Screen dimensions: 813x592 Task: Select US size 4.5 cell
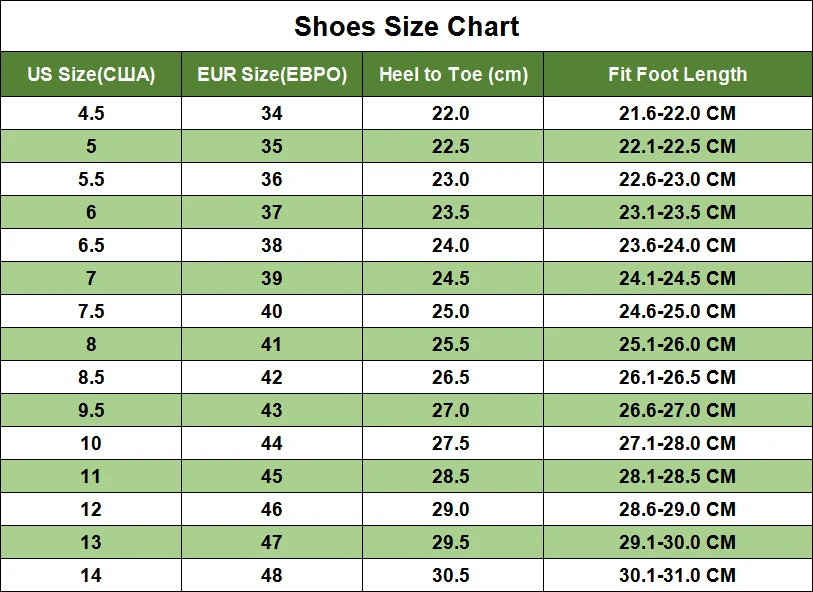tap(91, 113)
